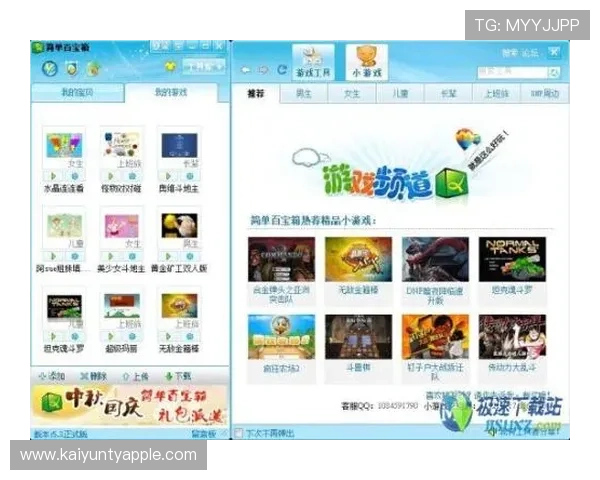This screenshot has height=480, width=600.
Task: Play the 水晶连连看 game via green arrow
Action: point(54,176)
